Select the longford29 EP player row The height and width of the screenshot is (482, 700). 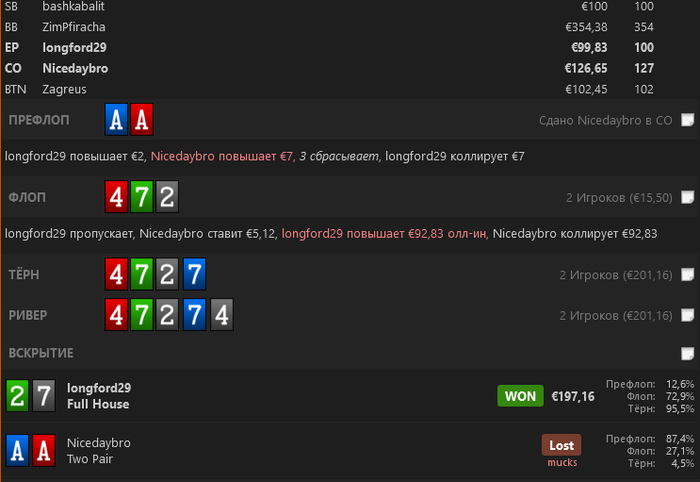click(x=350, y=48)
